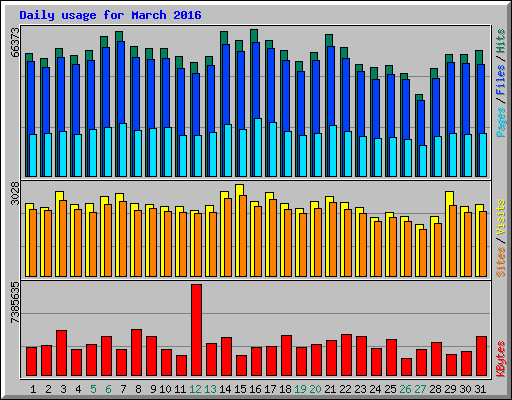Viewport: 512px width, 400px height.
Task: Select green weekend day 6 label
Action: click(x=108, y=389)
